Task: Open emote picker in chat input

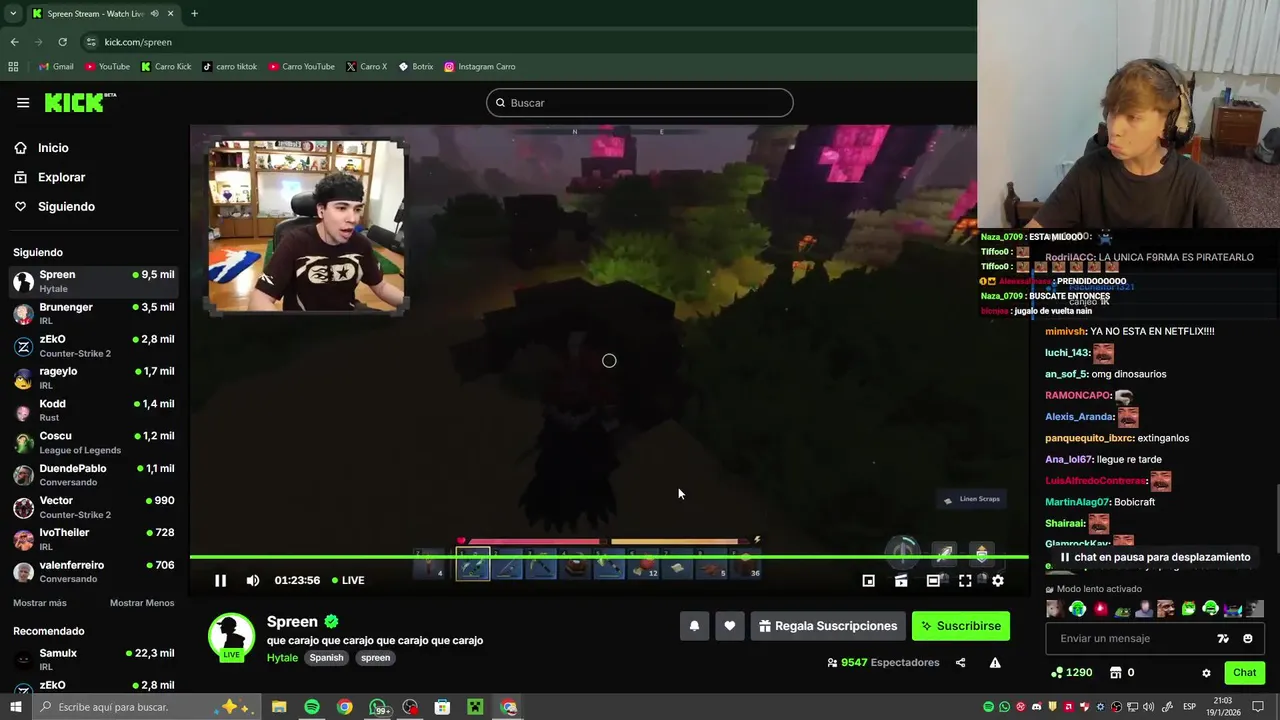Action: click(1247, 638)
